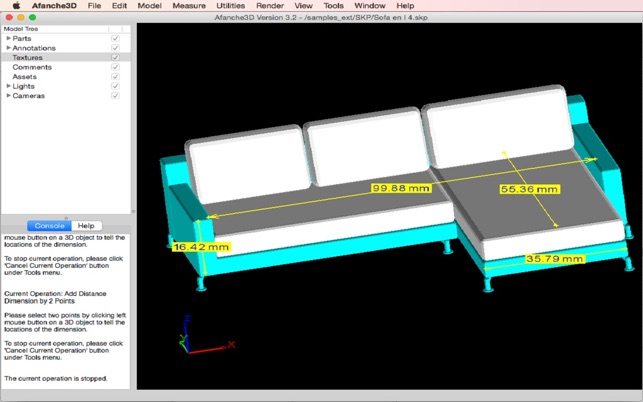643x402 pixels.
Task: Toggle the Lights visibility checkbox
Action: 116,87
